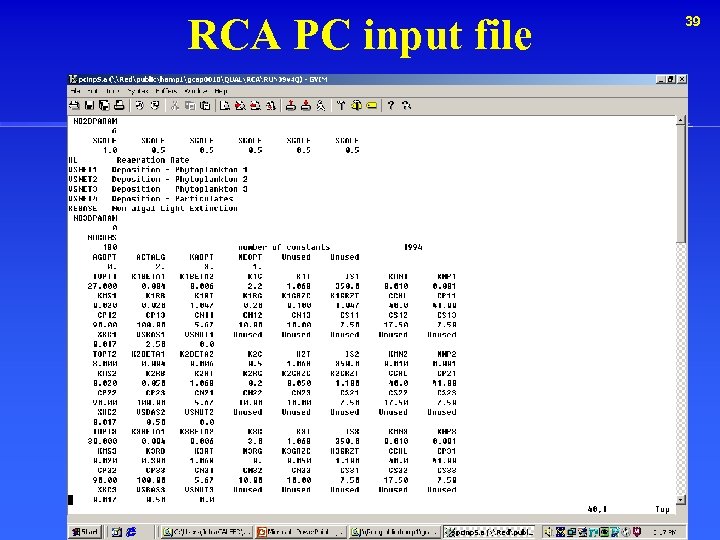Click the 'ACTALG' column header
720x540 pixels.
point(151,257)
